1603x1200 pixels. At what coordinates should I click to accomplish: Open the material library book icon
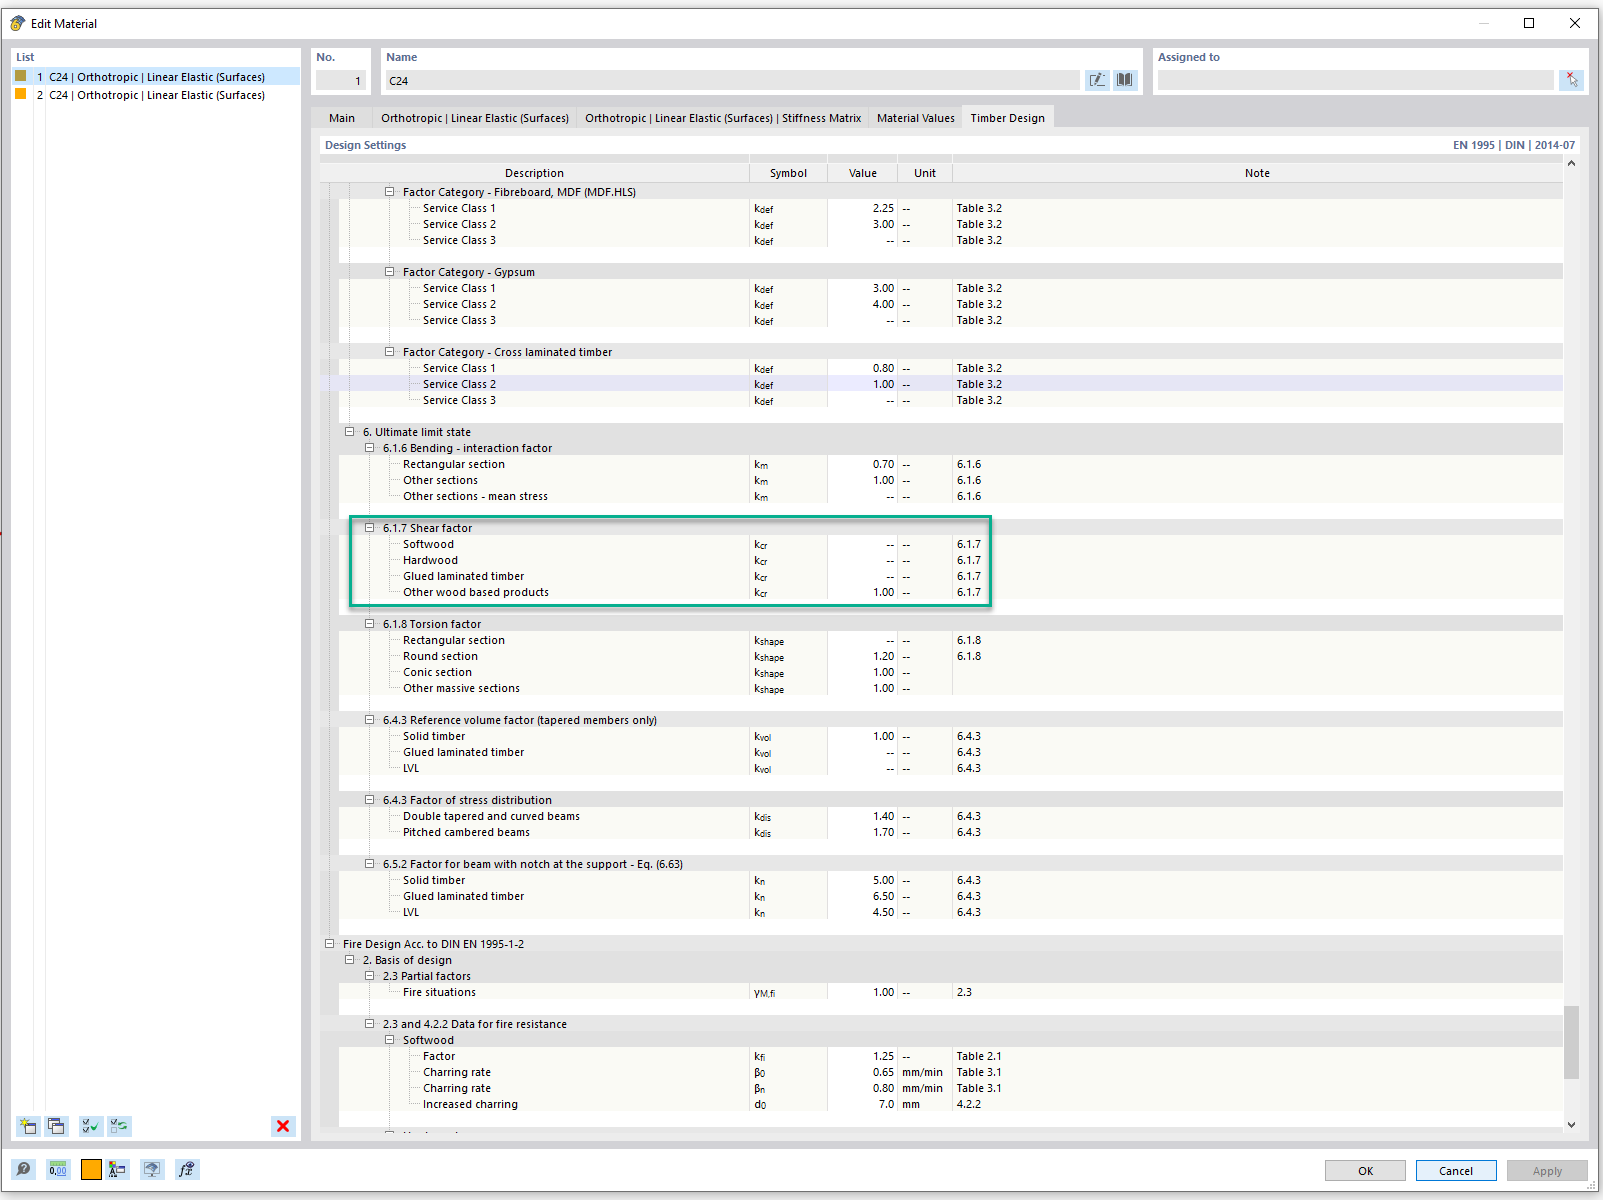(x=1125, y=80)
